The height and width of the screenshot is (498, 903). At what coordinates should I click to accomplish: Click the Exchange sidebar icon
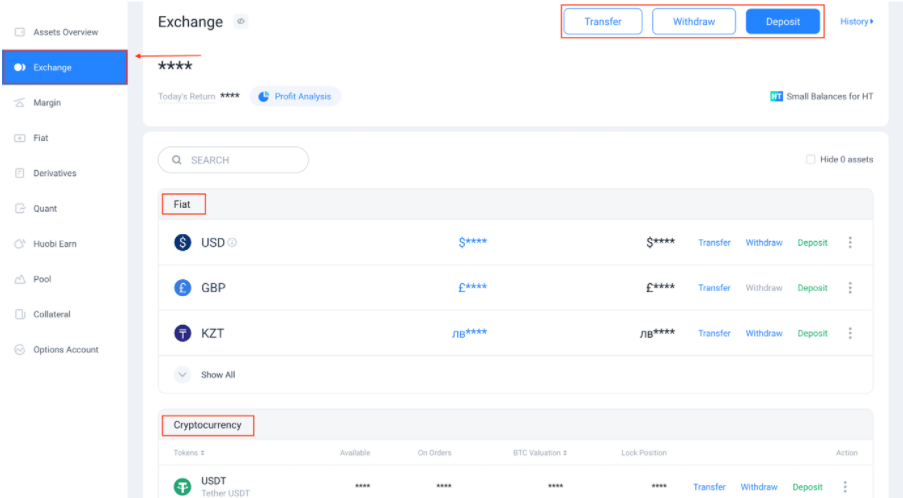[x=20, y=67]
